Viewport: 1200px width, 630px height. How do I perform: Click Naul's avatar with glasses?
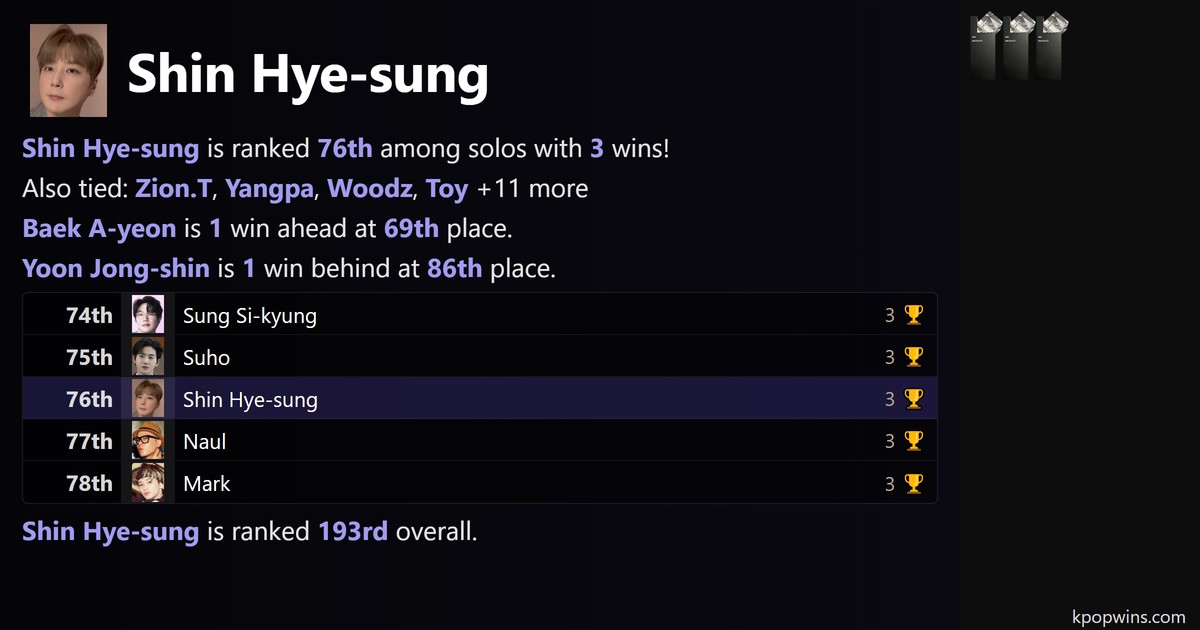pyautogui.click(x=148, y=441)
